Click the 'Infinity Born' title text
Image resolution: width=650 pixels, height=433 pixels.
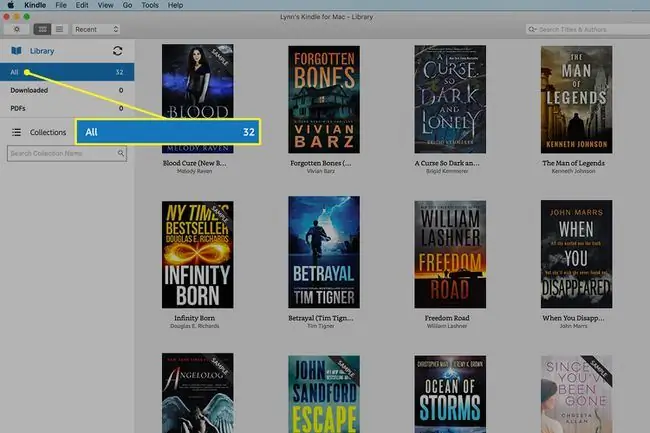(x=194, y=318)
